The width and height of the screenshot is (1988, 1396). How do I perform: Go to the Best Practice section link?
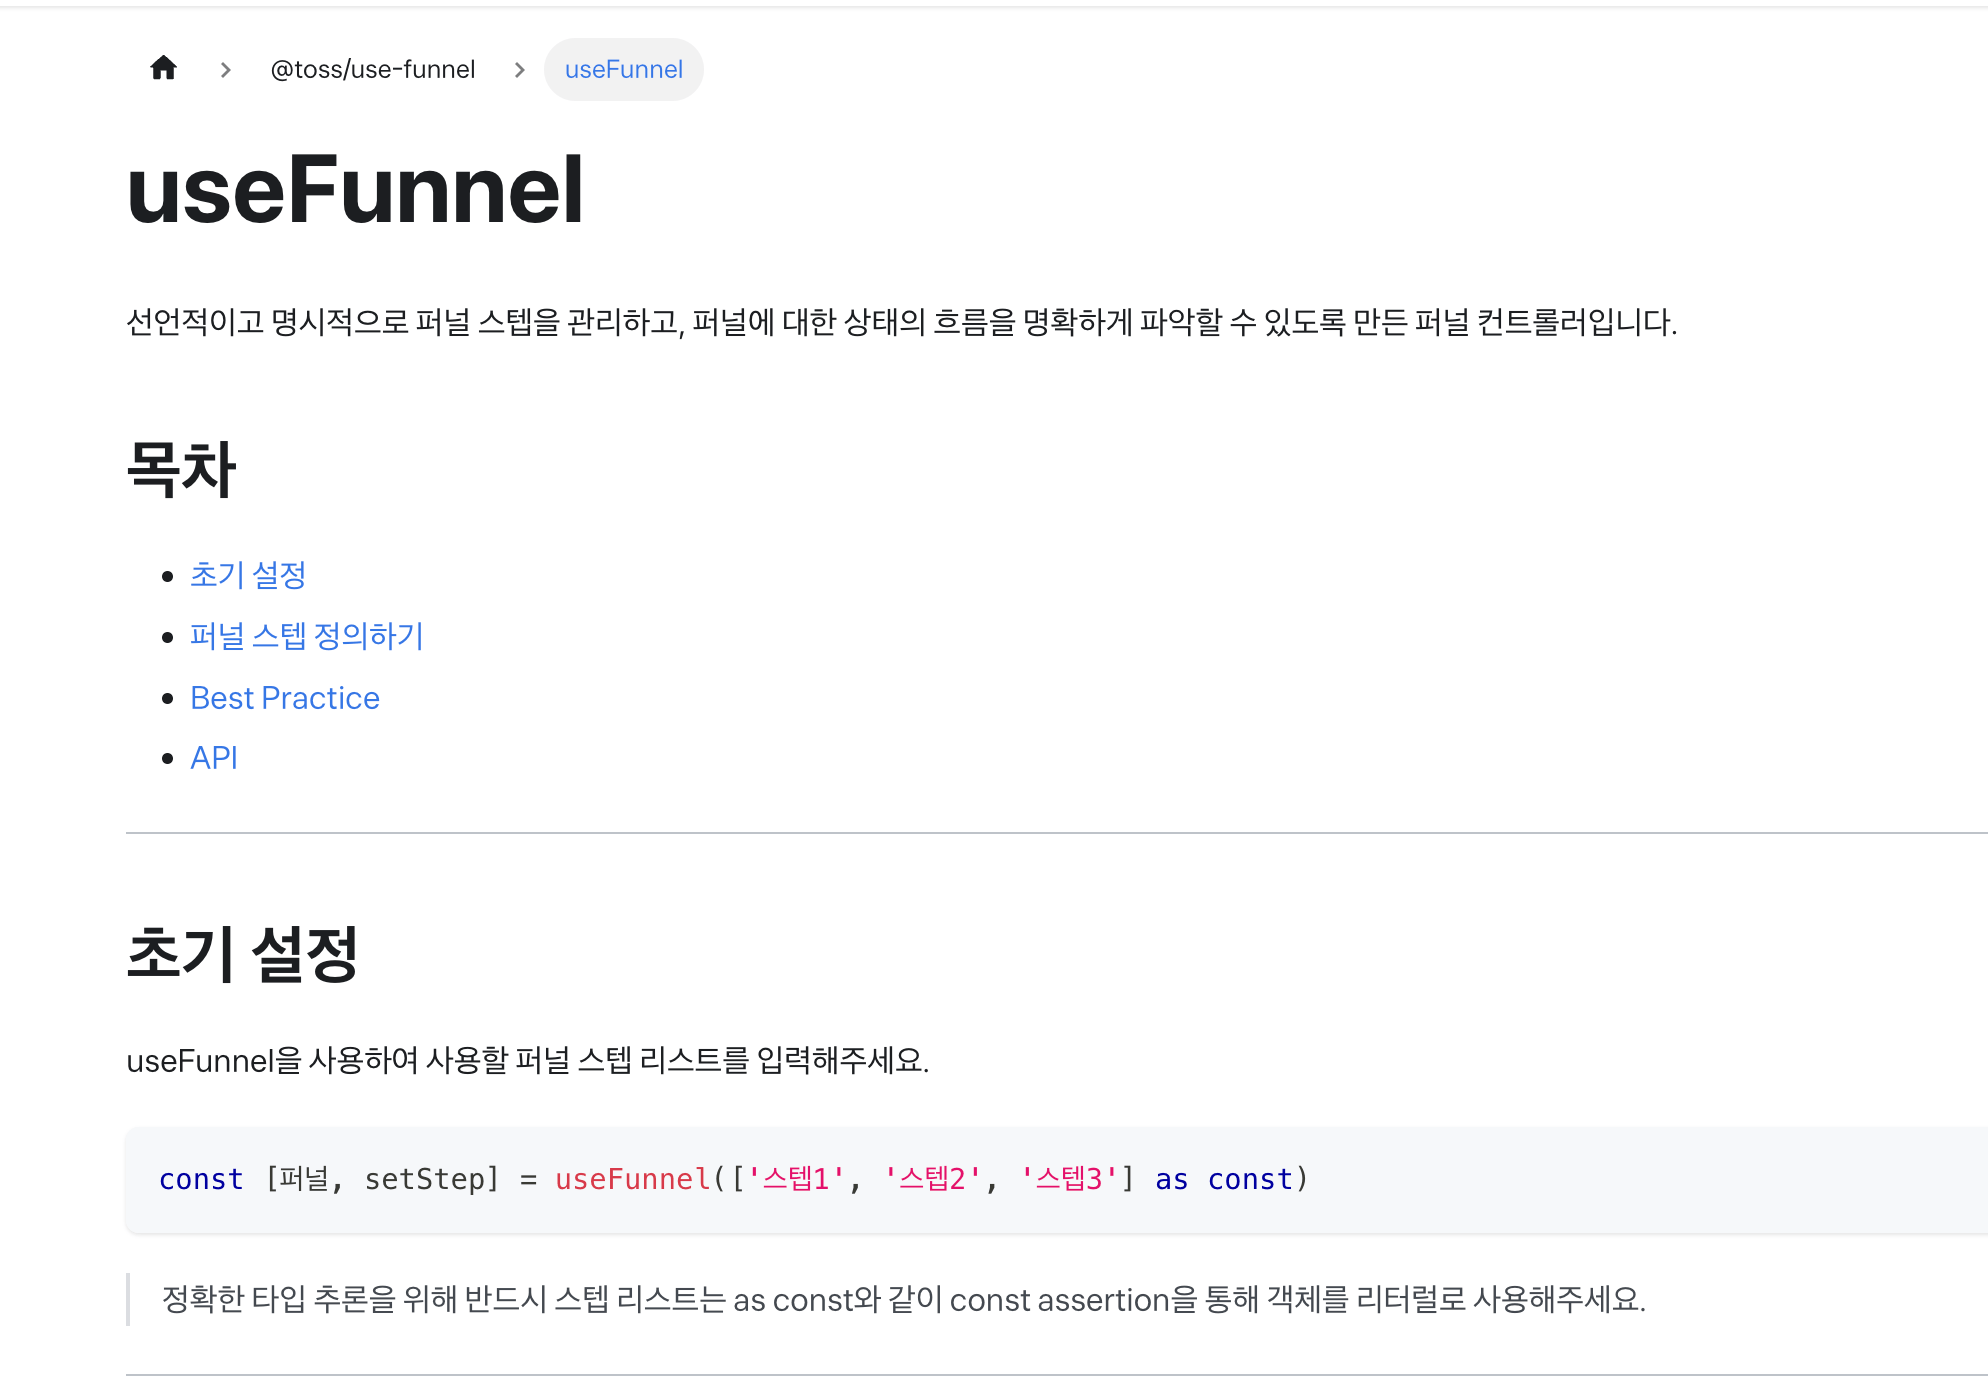click(x=285, y=698)
